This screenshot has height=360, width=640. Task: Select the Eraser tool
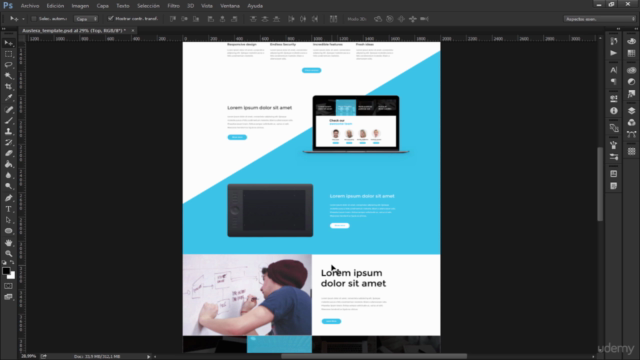click(8, 153)
